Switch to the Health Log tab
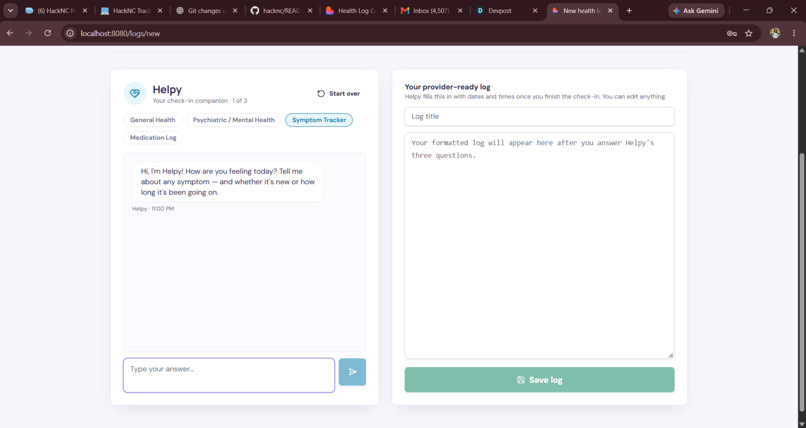Viewport: 806px width, 428px height. click(x=356, y=10)
